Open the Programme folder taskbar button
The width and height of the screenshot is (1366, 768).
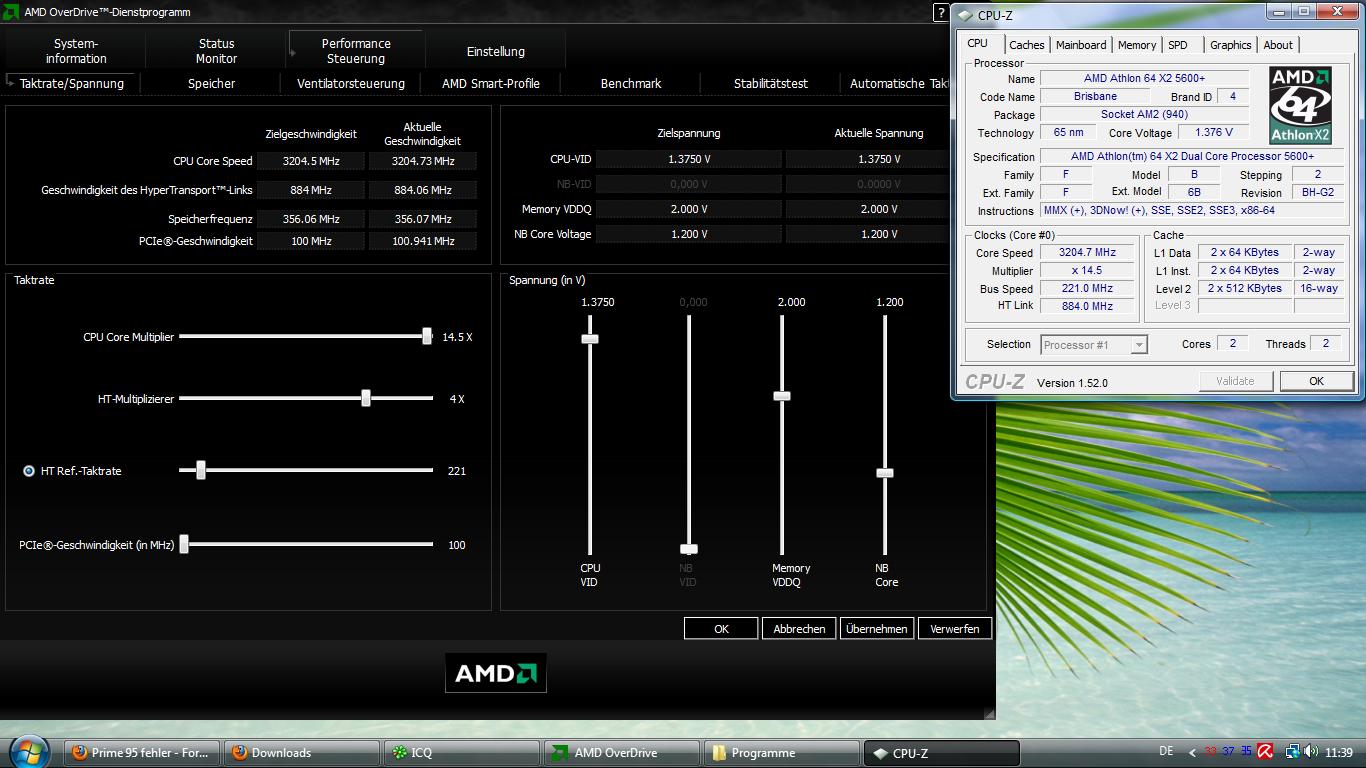tap(781, 753)
